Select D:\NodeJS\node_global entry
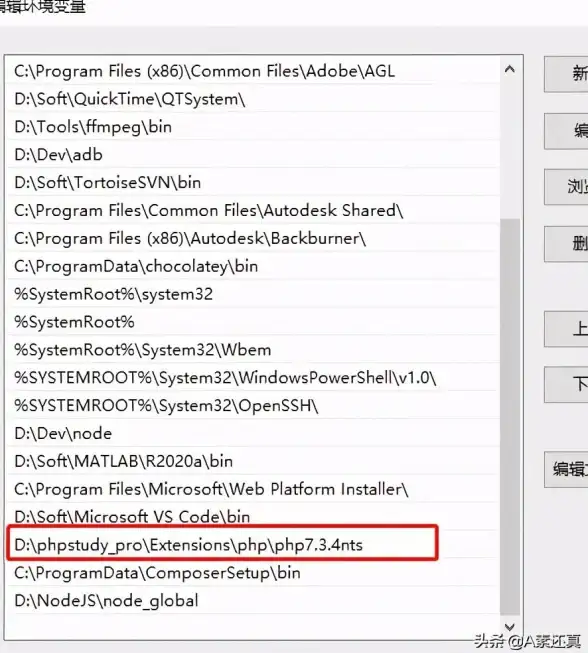The width and height of the screenshot is (588, 653). pos(253,601)
